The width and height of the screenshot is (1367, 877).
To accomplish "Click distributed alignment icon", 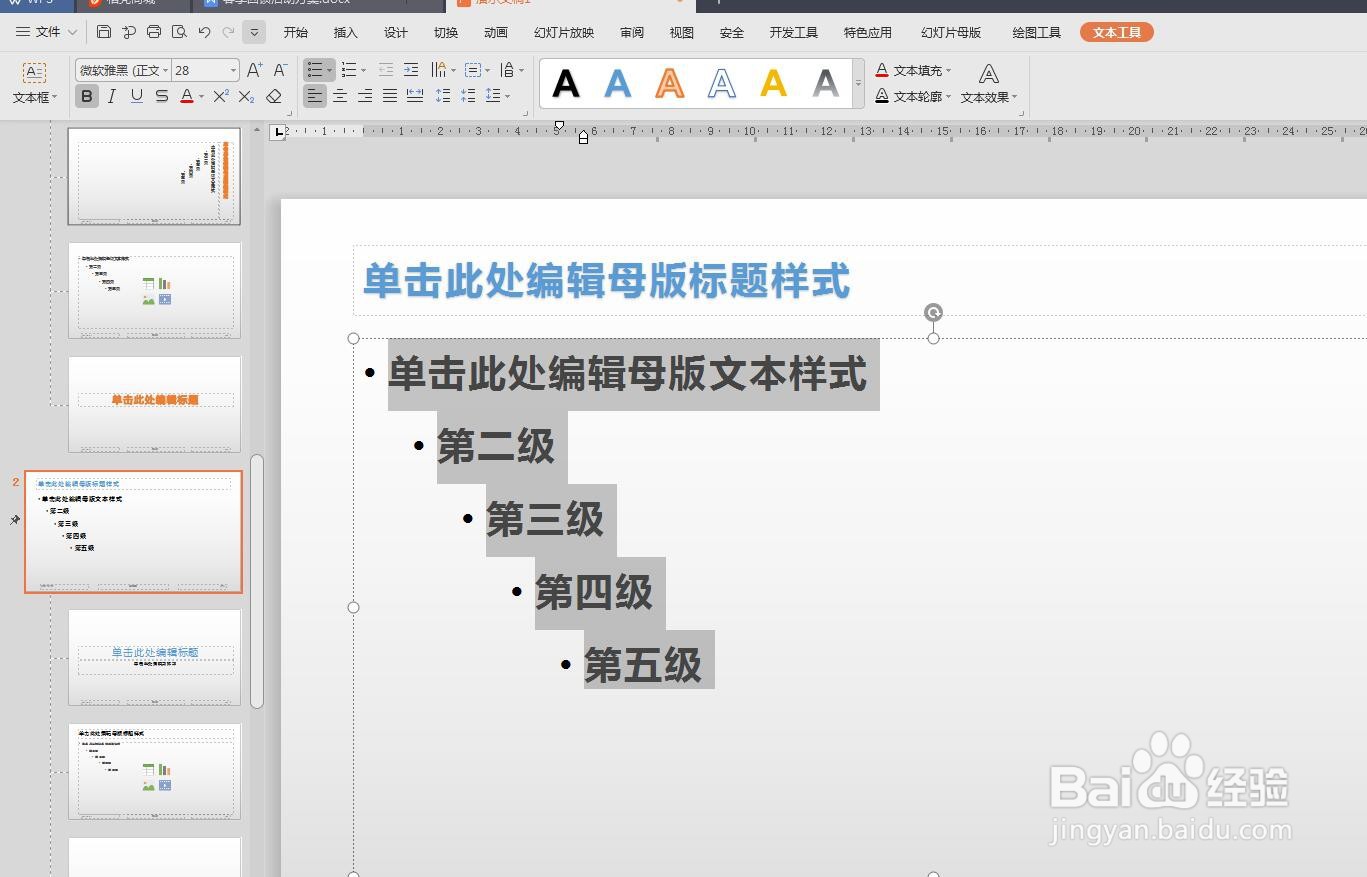I will 415,96.
